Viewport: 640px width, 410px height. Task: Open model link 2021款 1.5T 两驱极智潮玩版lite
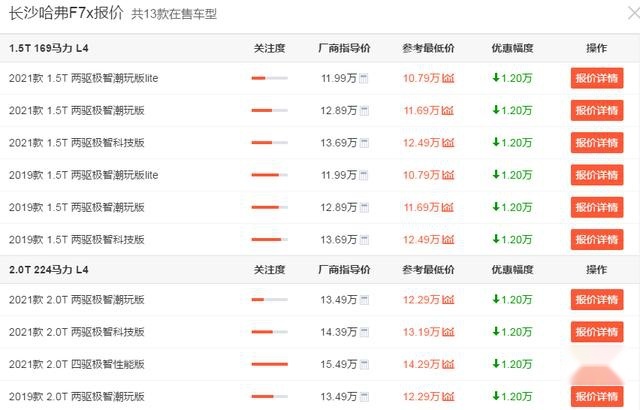point(84,78)
